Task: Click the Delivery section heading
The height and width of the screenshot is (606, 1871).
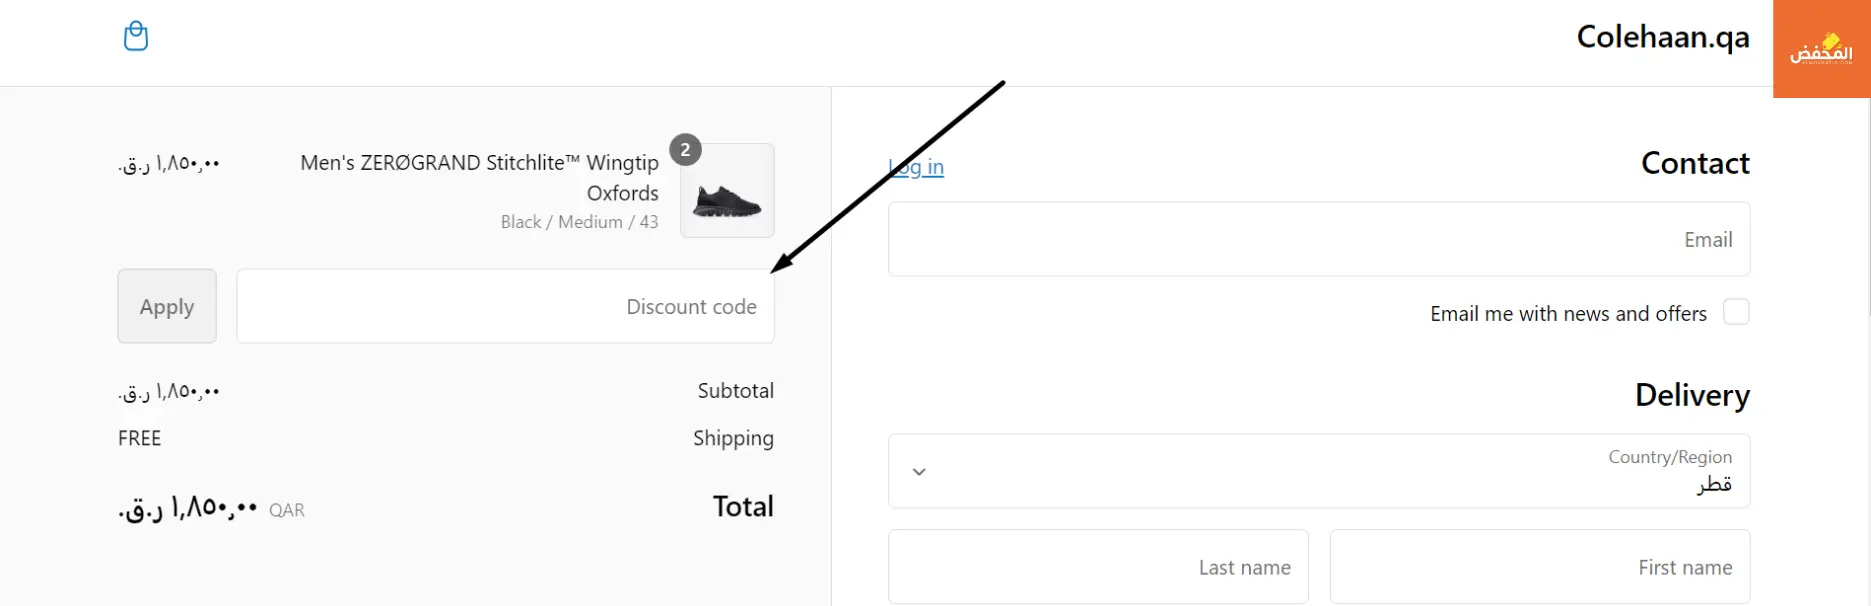Action: (1692, 395)
